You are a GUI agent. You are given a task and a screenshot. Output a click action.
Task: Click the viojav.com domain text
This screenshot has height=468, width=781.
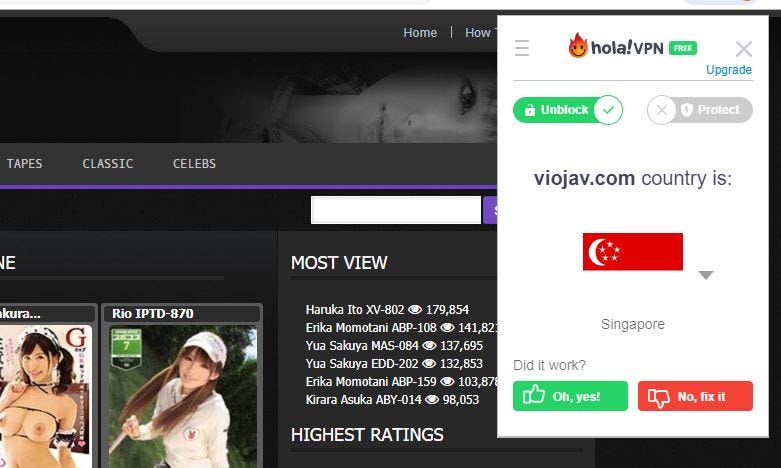coord(584,178)
